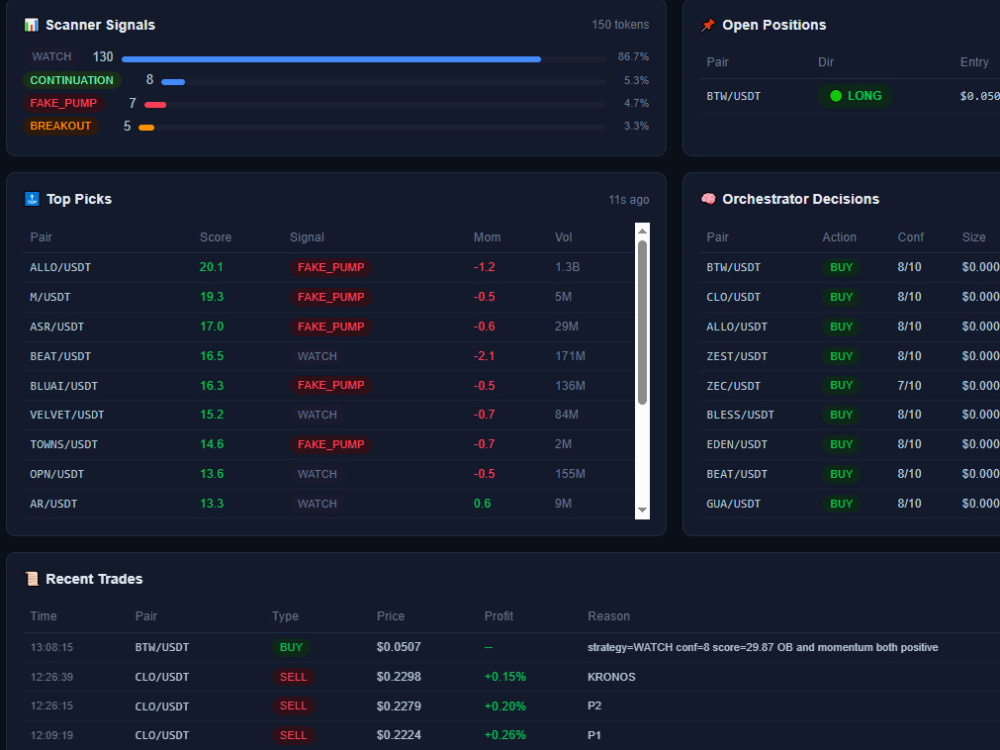Click the strategy=WATCH reason text
This screenshot has height=750, width=1000.
pos(763,647)
